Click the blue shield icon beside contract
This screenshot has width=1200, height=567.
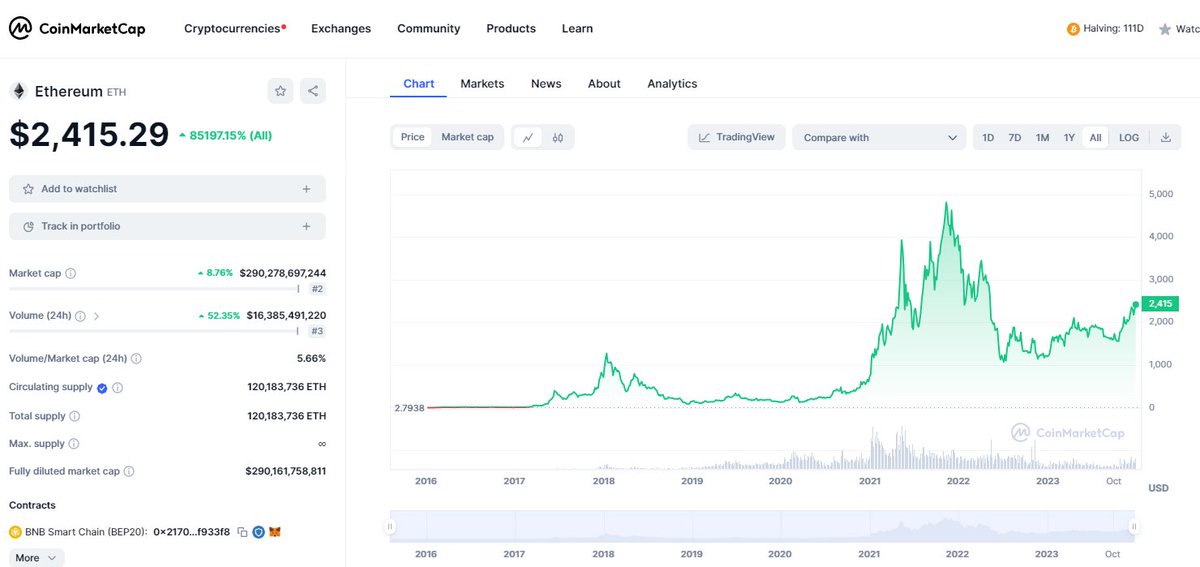tap(258, 532)
